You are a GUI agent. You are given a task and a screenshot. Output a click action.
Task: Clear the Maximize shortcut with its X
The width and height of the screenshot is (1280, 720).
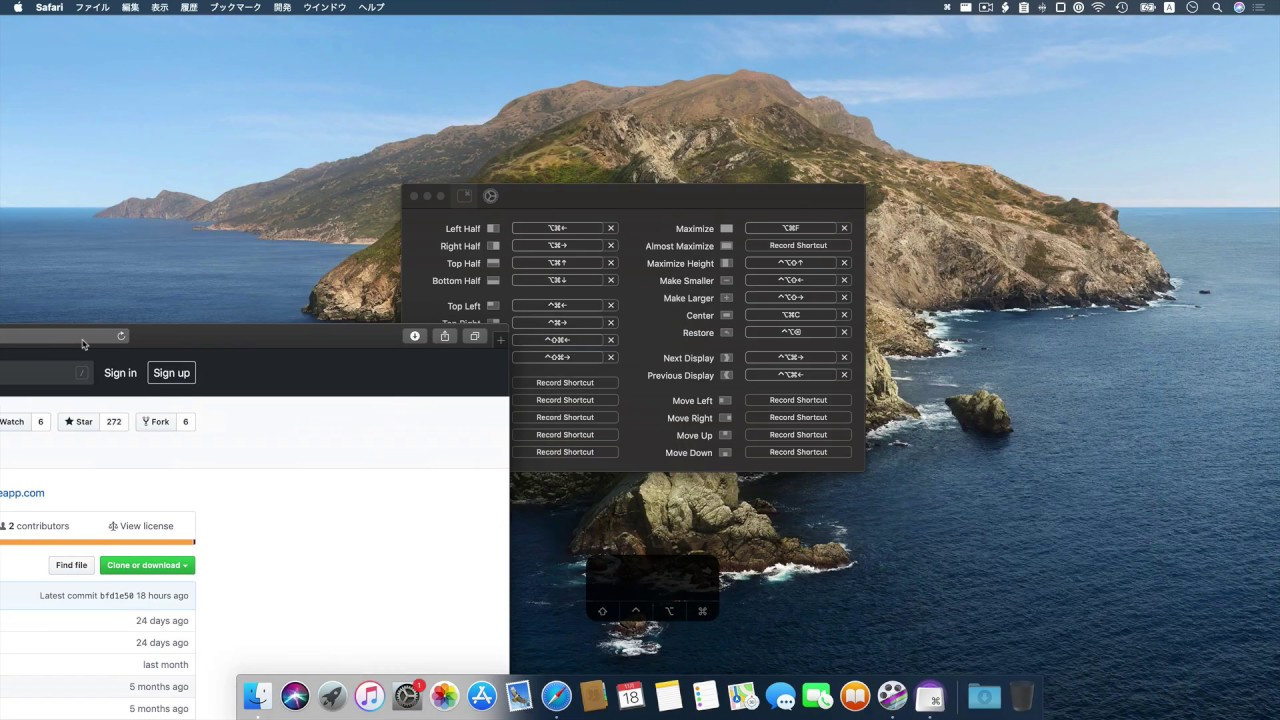pos(844,228)
